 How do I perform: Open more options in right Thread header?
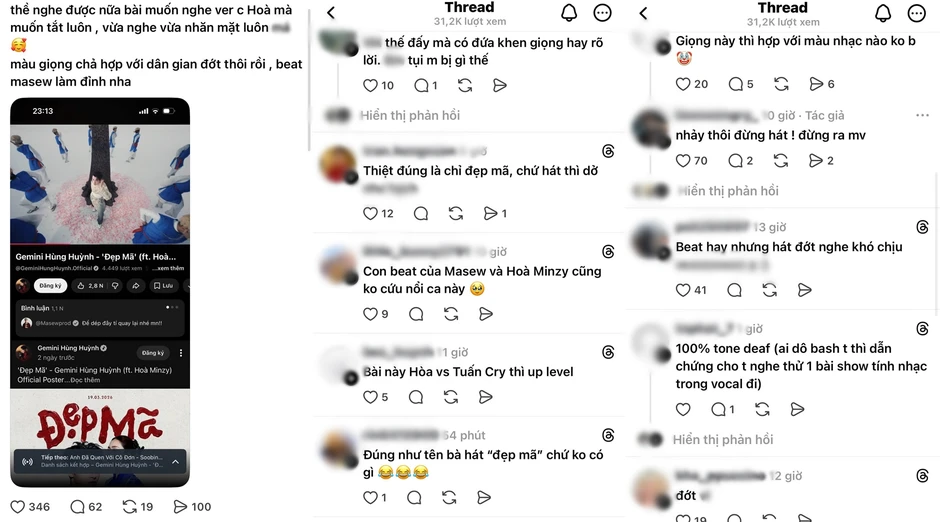[917, 13]
